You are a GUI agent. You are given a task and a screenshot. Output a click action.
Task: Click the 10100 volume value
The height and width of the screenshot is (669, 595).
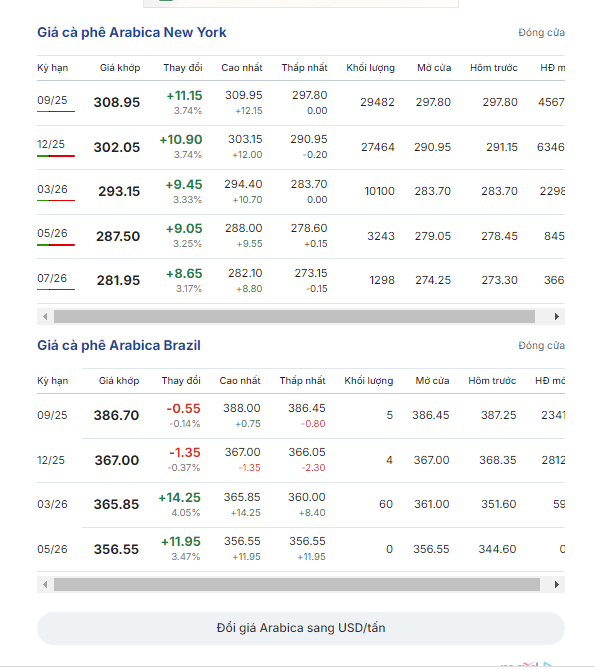380,191
